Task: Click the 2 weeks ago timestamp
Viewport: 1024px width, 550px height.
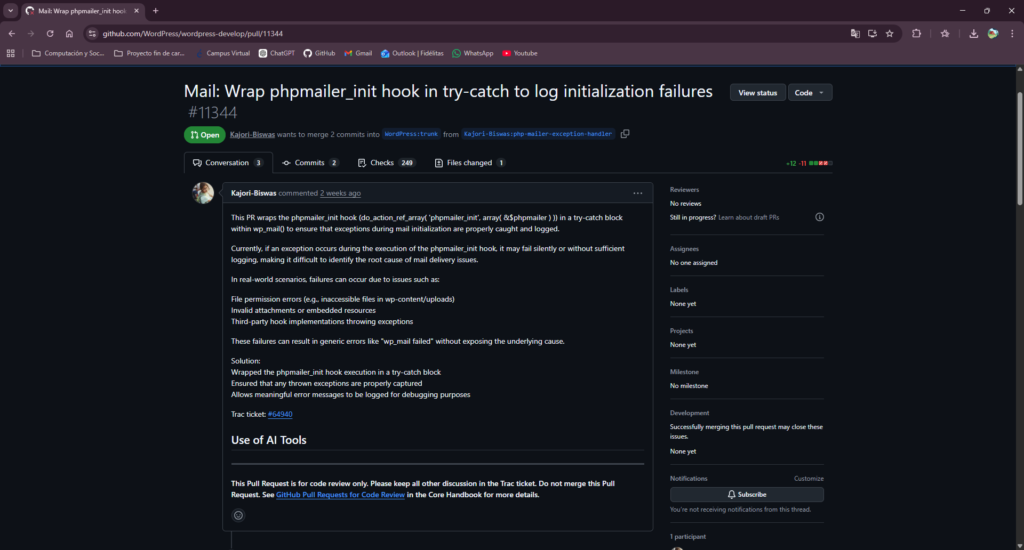Action: point(340,193)
